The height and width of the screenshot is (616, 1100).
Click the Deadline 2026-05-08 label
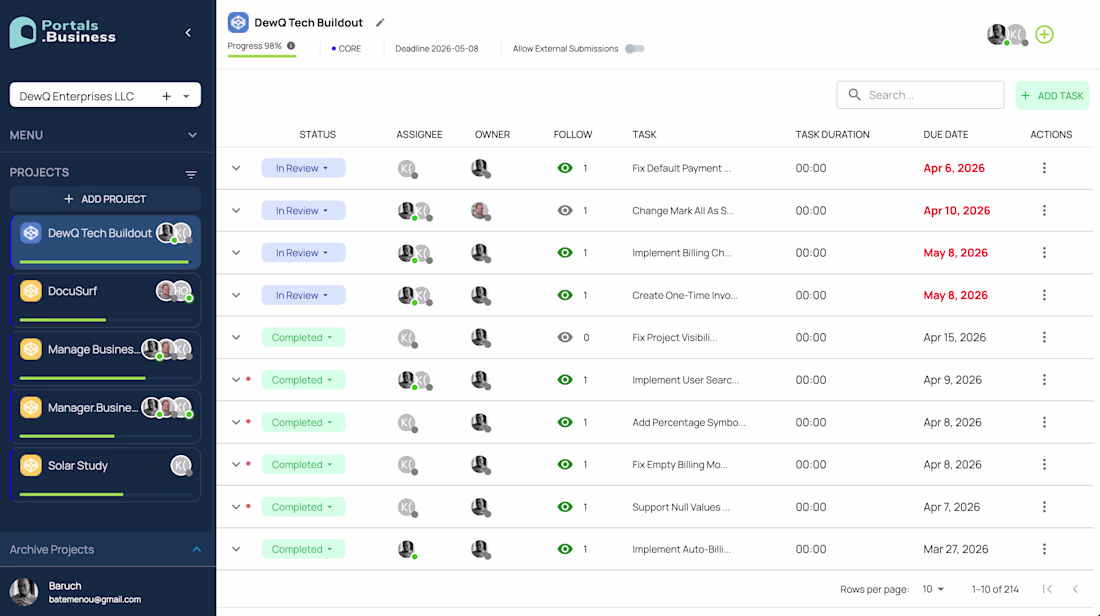tap(436, 48)
